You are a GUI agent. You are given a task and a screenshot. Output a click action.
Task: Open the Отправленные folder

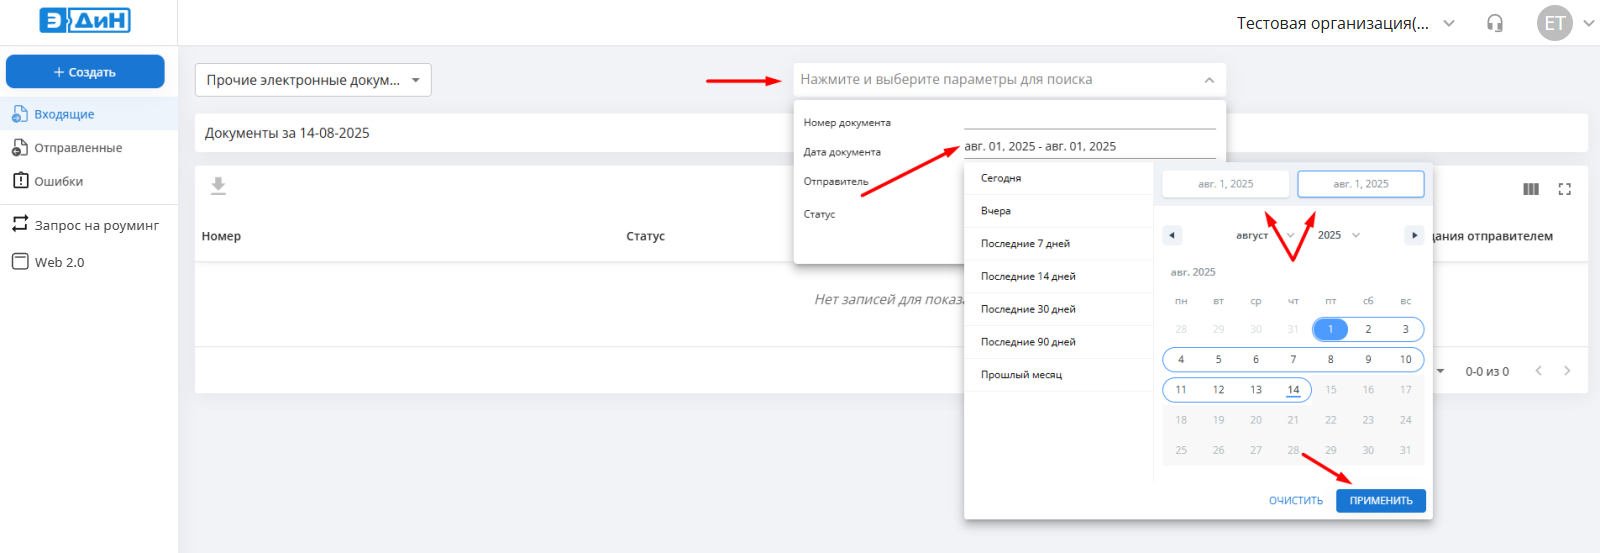78,148
